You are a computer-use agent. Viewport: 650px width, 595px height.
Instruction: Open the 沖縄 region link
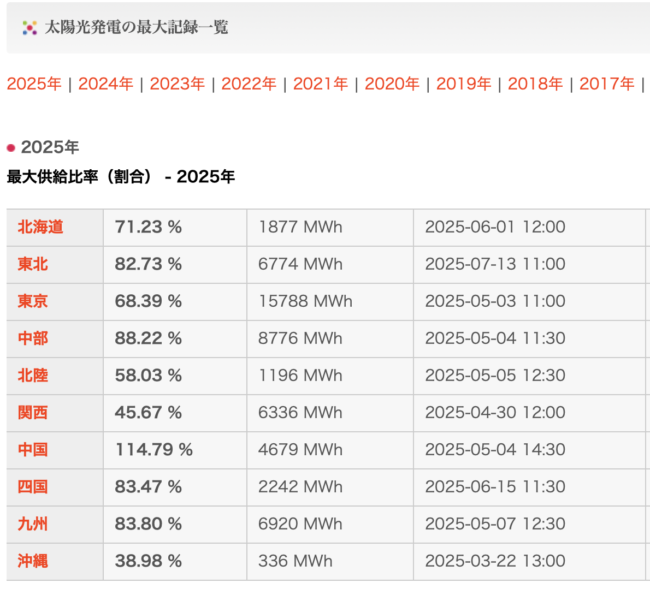click(33, 561)
